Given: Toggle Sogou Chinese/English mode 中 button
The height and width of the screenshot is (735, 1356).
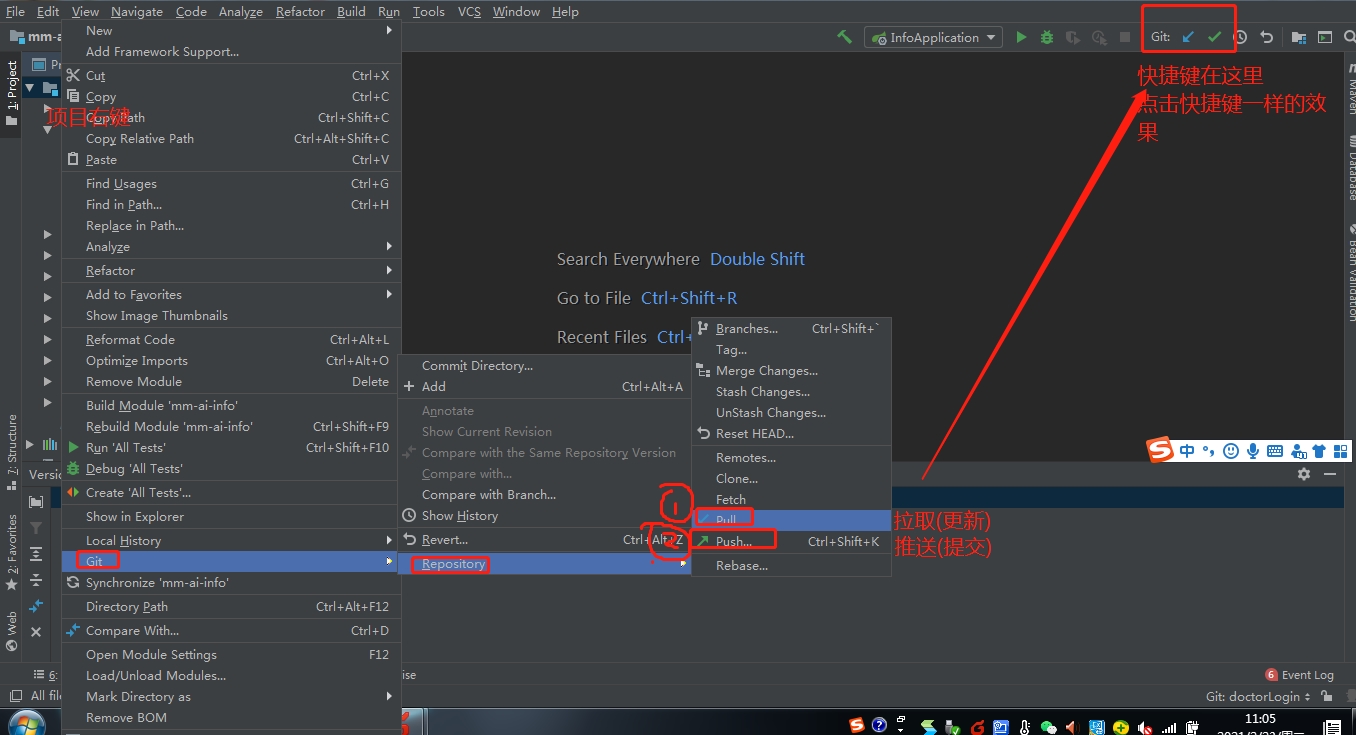Looking at the screenshot, I should point(1187,451).
